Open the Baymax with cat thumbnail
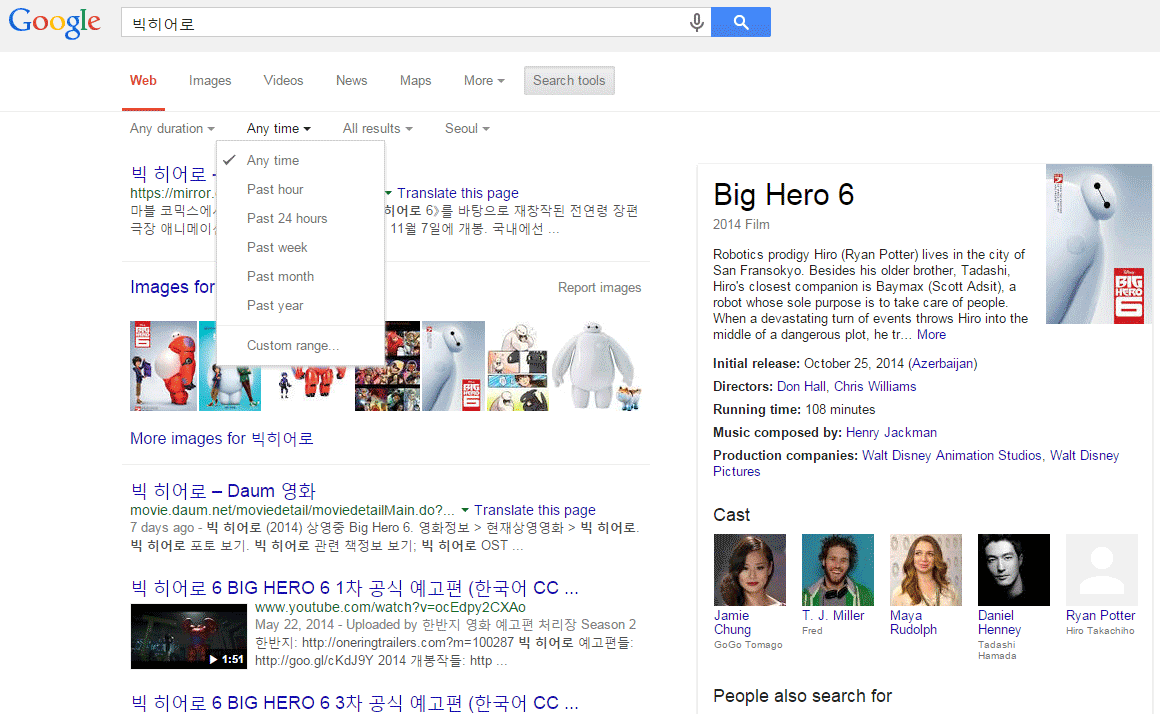1160x714 pixels. 596,366
